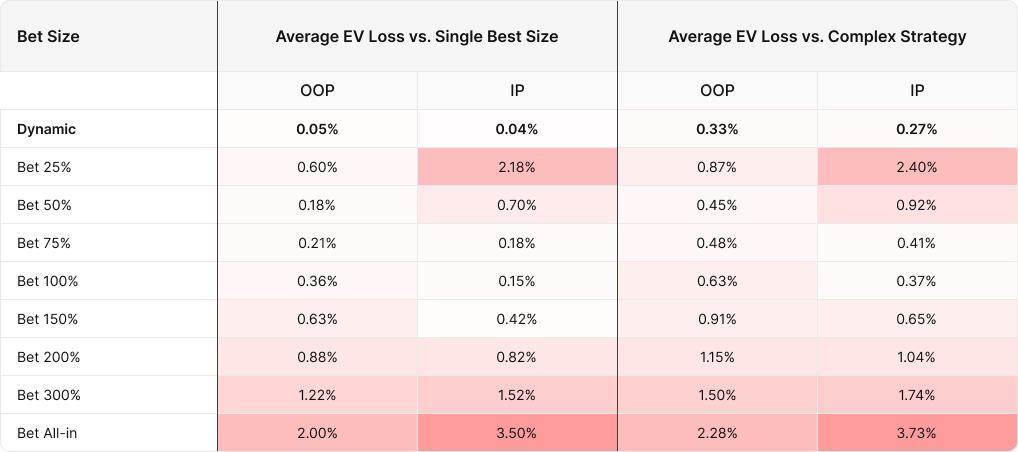
Task: Click the 1.15% cell in Bet 200% row
Action: (717, 357)
